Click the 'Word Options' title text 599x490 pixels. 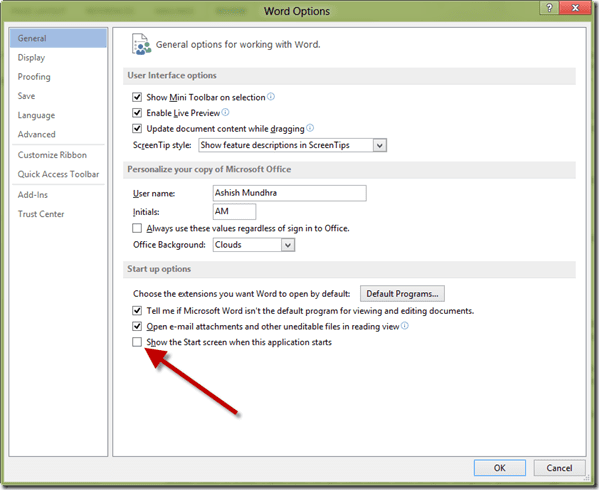click(x=297, y=11)
